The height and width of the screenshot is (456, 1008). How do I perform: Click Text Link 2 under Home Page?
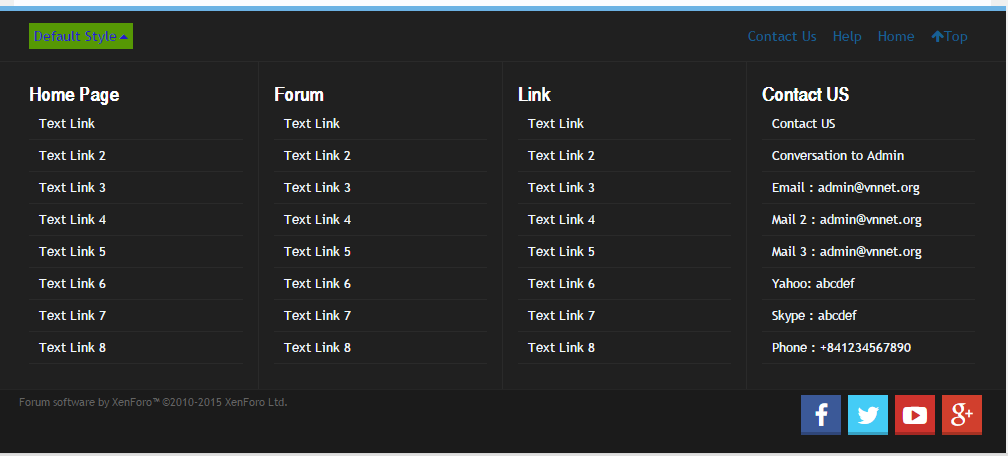coord(72,155)
